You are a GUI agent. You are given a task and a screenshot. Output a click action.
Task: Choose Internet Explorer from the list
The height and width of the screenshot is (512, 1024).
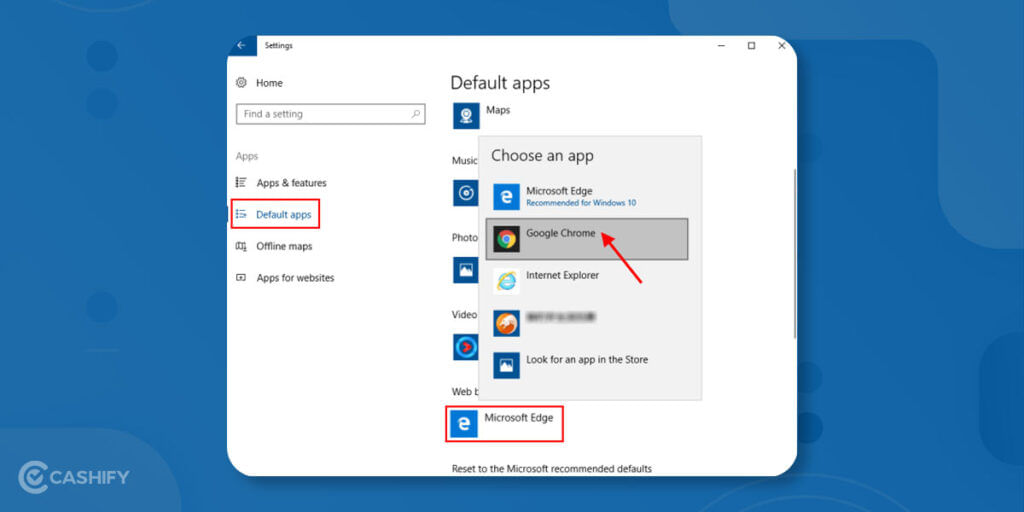click(x=586, y=281)
